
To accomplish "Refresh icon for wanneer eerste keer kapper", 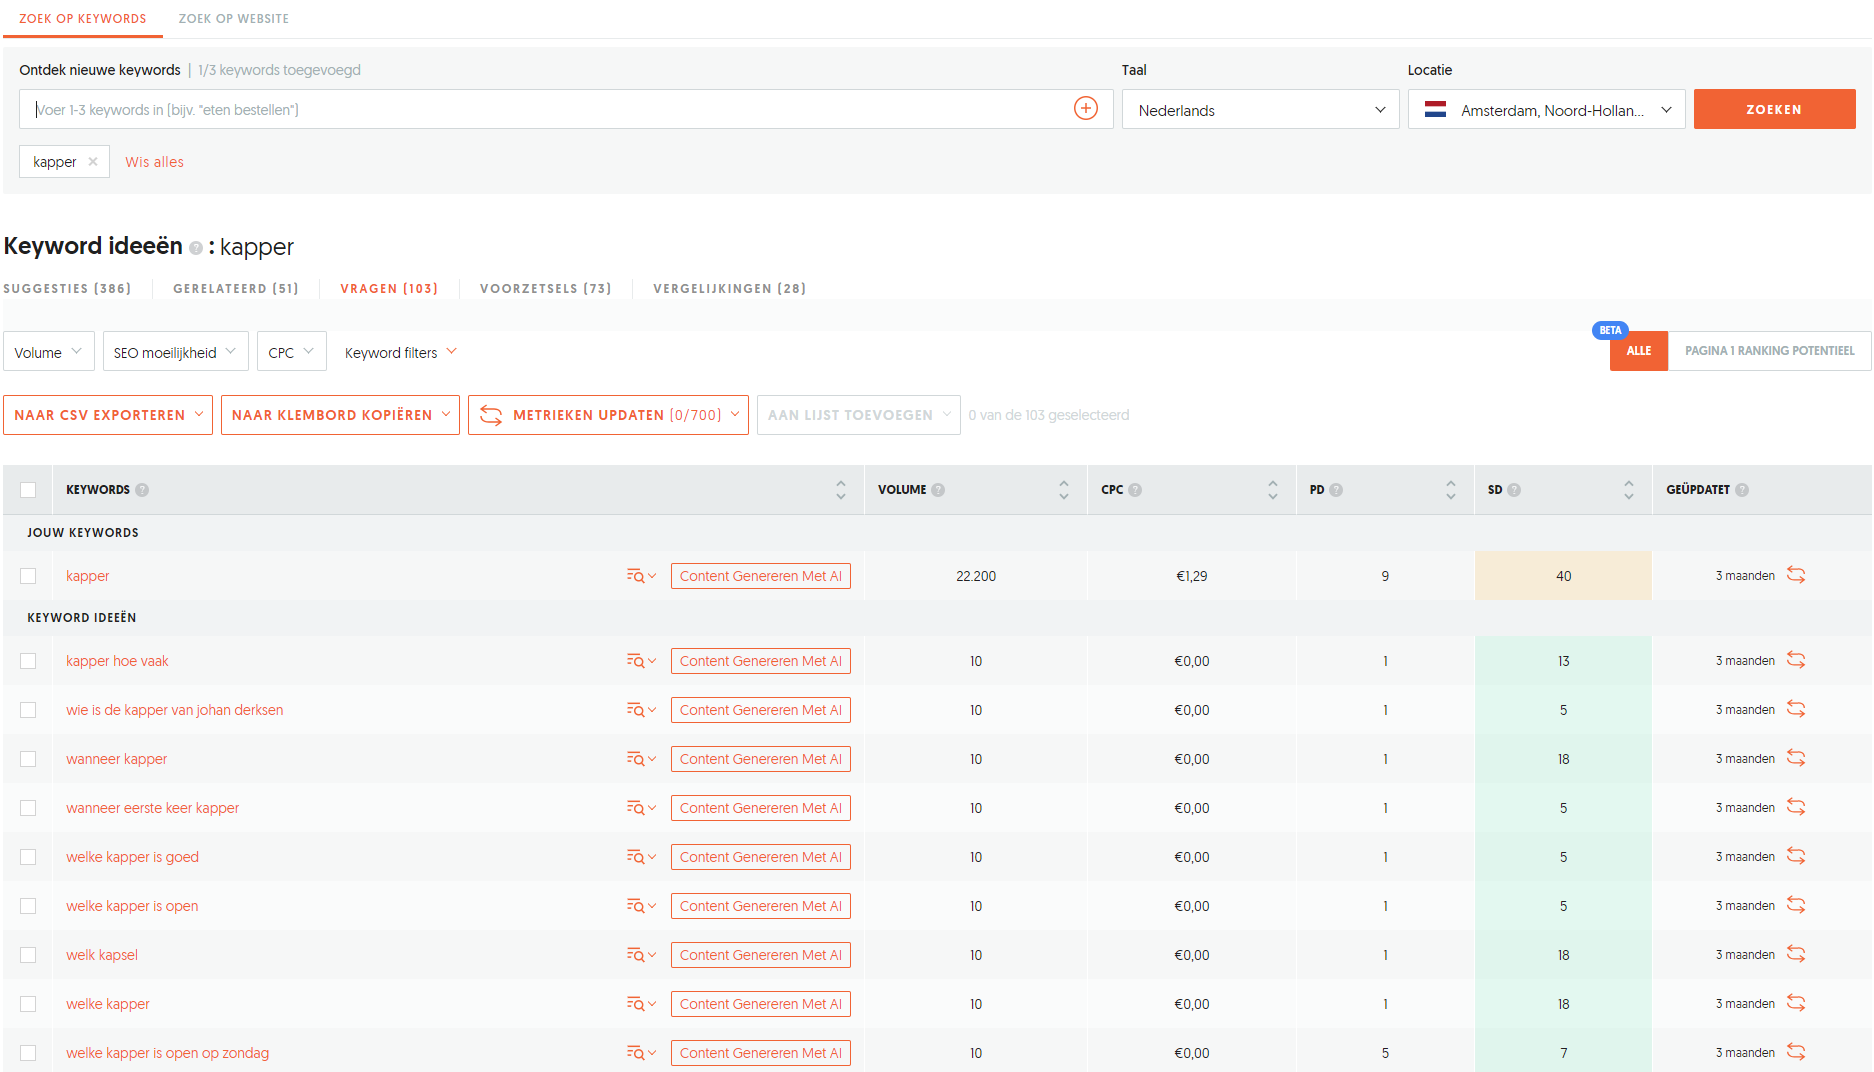I will point(1796,807).
